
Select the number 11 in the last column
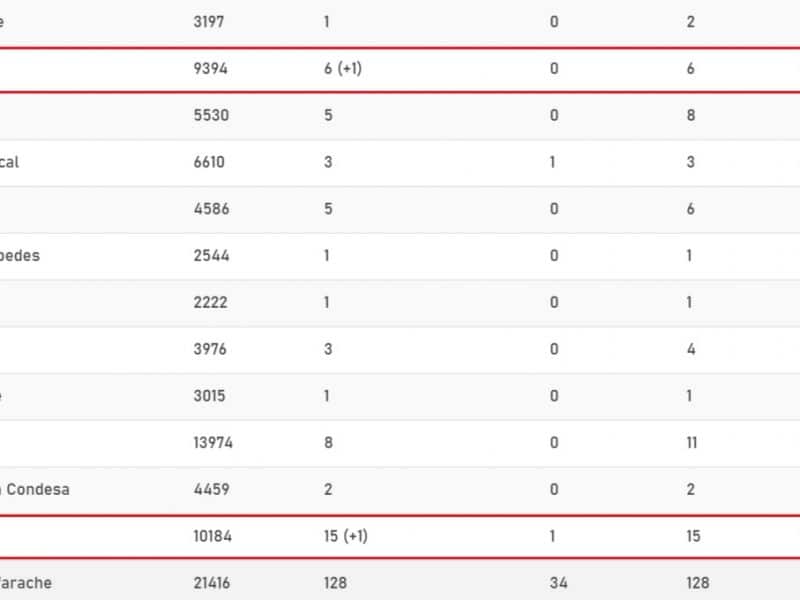(692, 442)
